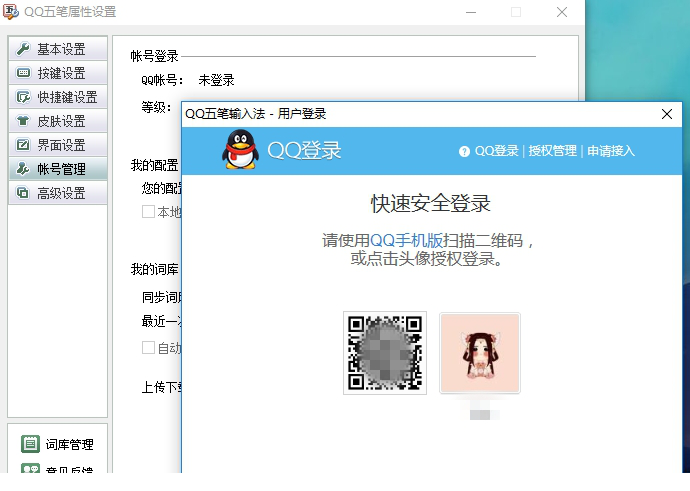Open the 基本设置 tab
Screen dimensions: 690x491
pyautogui.click(x=58, y=49)
